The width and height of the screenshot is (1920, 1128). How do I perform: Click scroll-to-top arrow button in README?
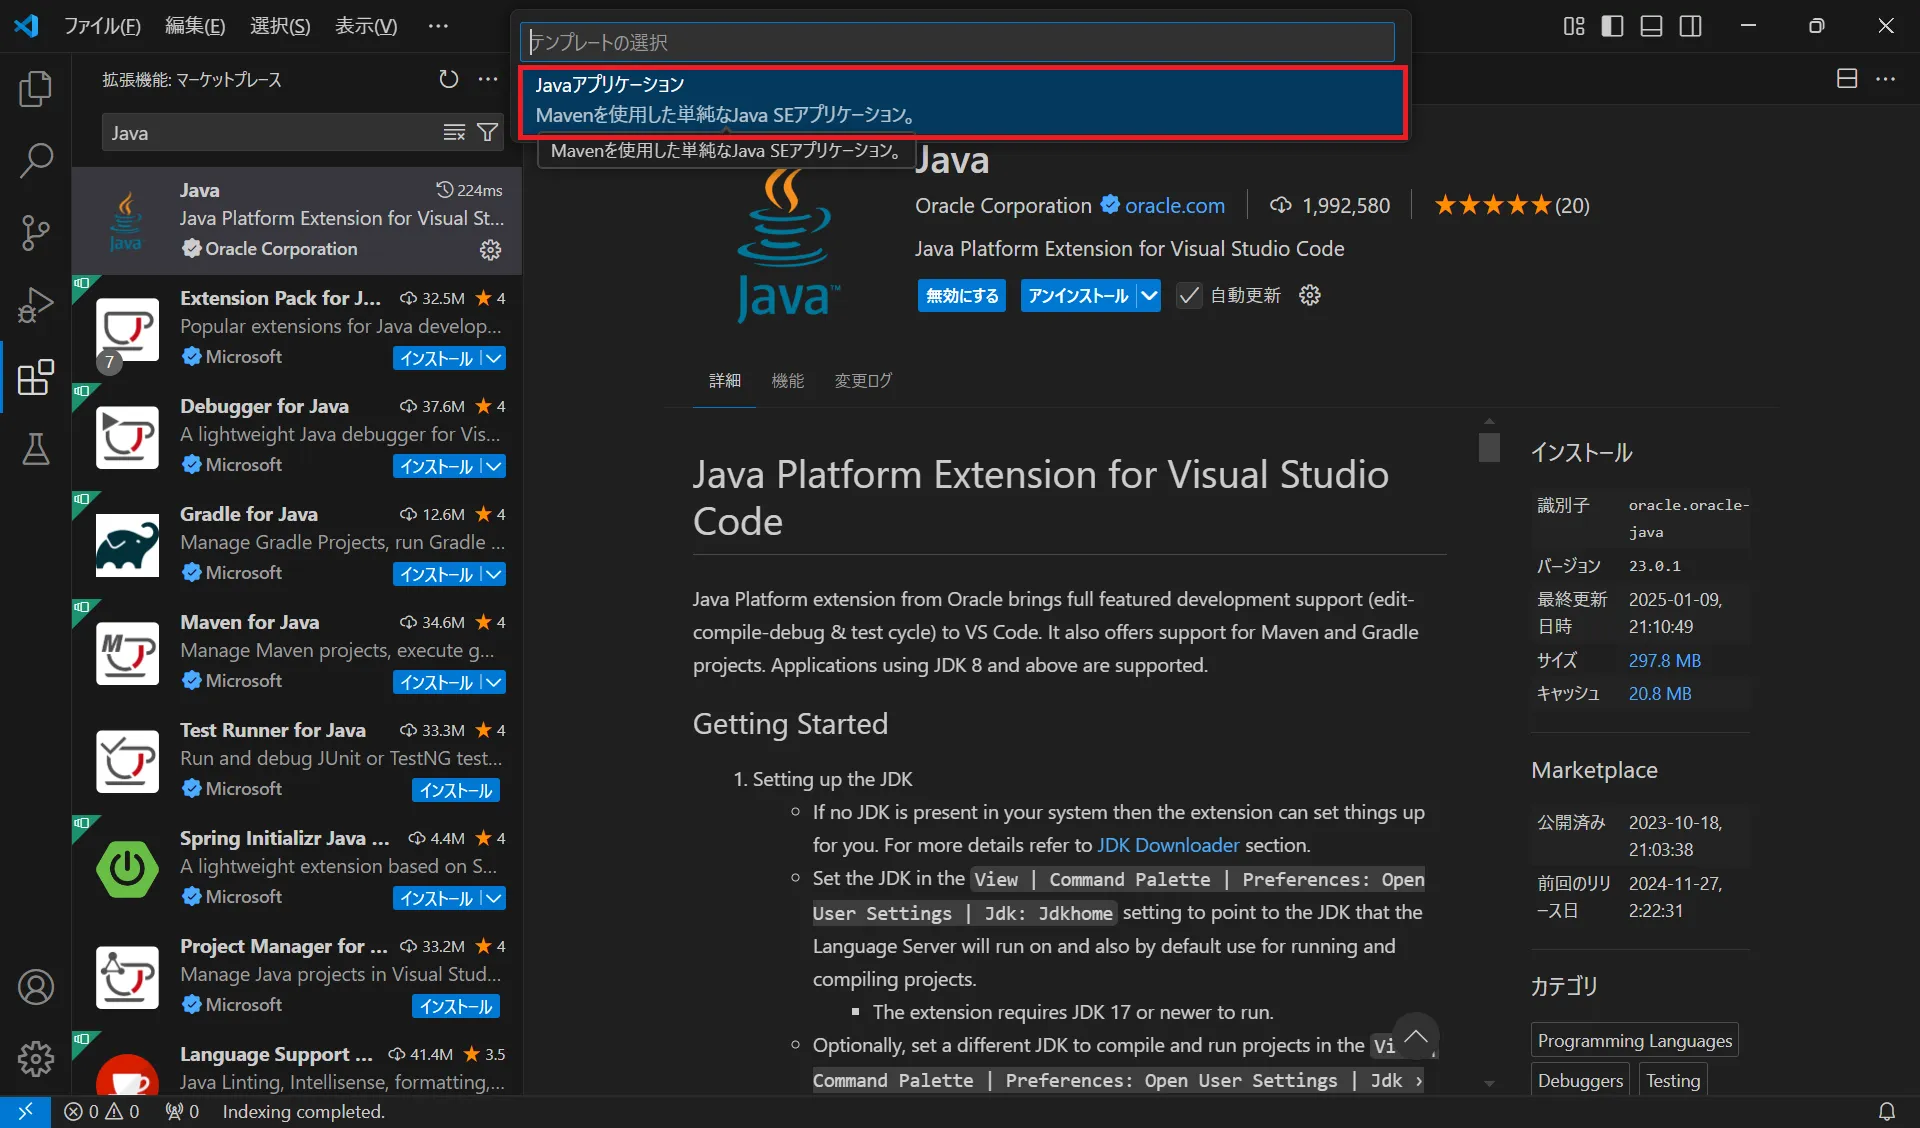(x=1415, y=1037)
